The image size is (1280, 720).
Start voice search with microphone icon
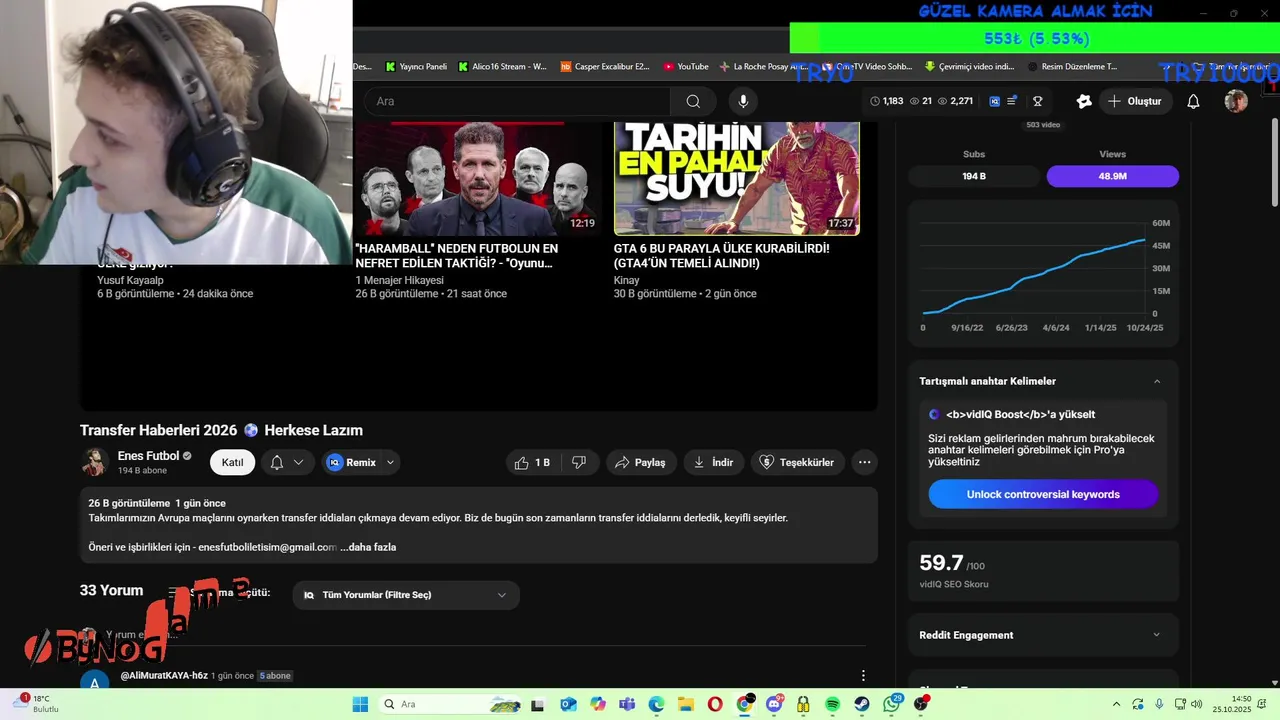click(x=742, y=101)
